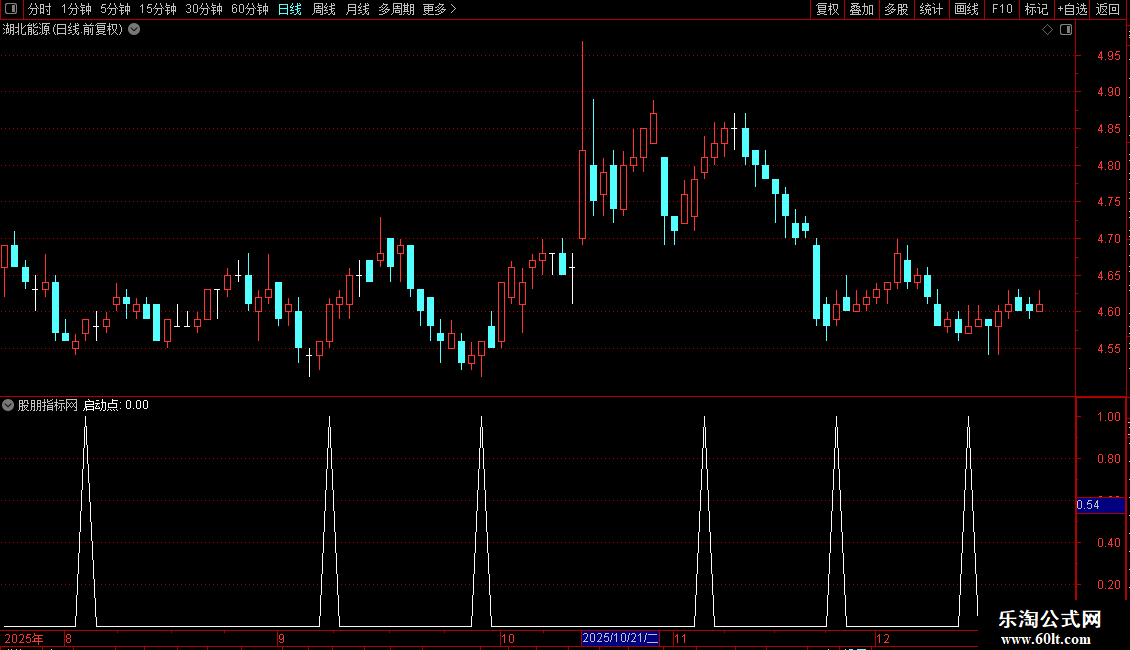Select the 1分钟 period
The height and width of the screenshot is (650, 1130).
click(x=76, y=9)
